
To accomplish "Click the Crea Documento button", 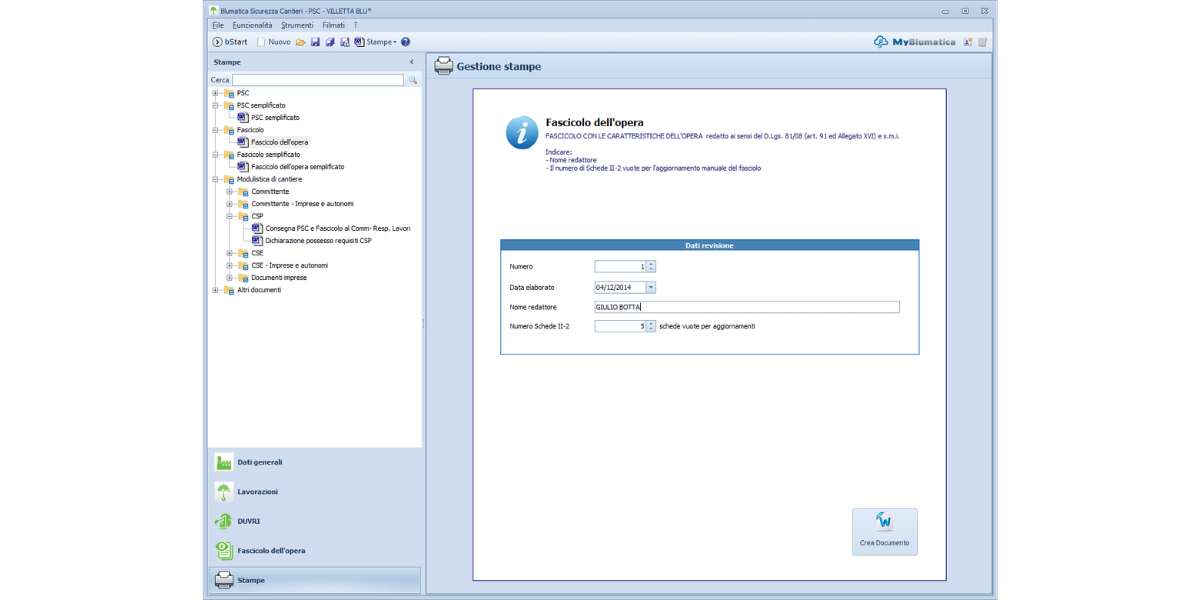I will point(884,531).
